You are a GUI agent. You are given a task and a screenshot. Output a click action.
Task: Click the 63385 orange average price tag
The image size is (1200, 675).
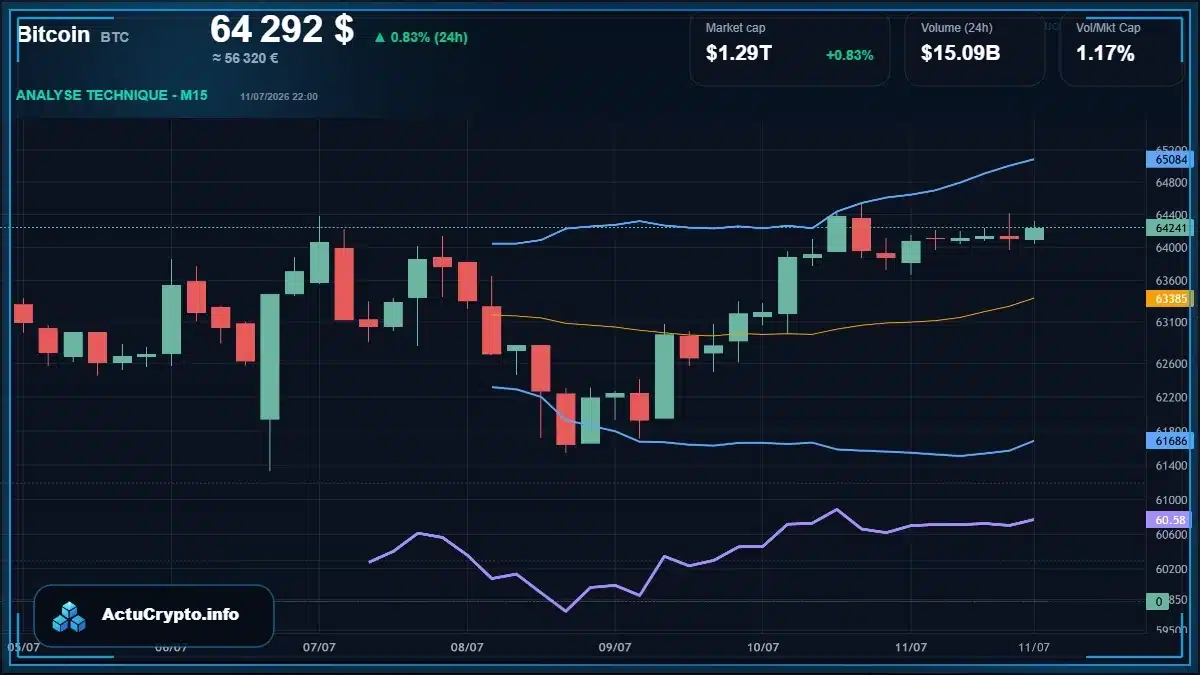pyautogui.click(x=1170, y=298)
